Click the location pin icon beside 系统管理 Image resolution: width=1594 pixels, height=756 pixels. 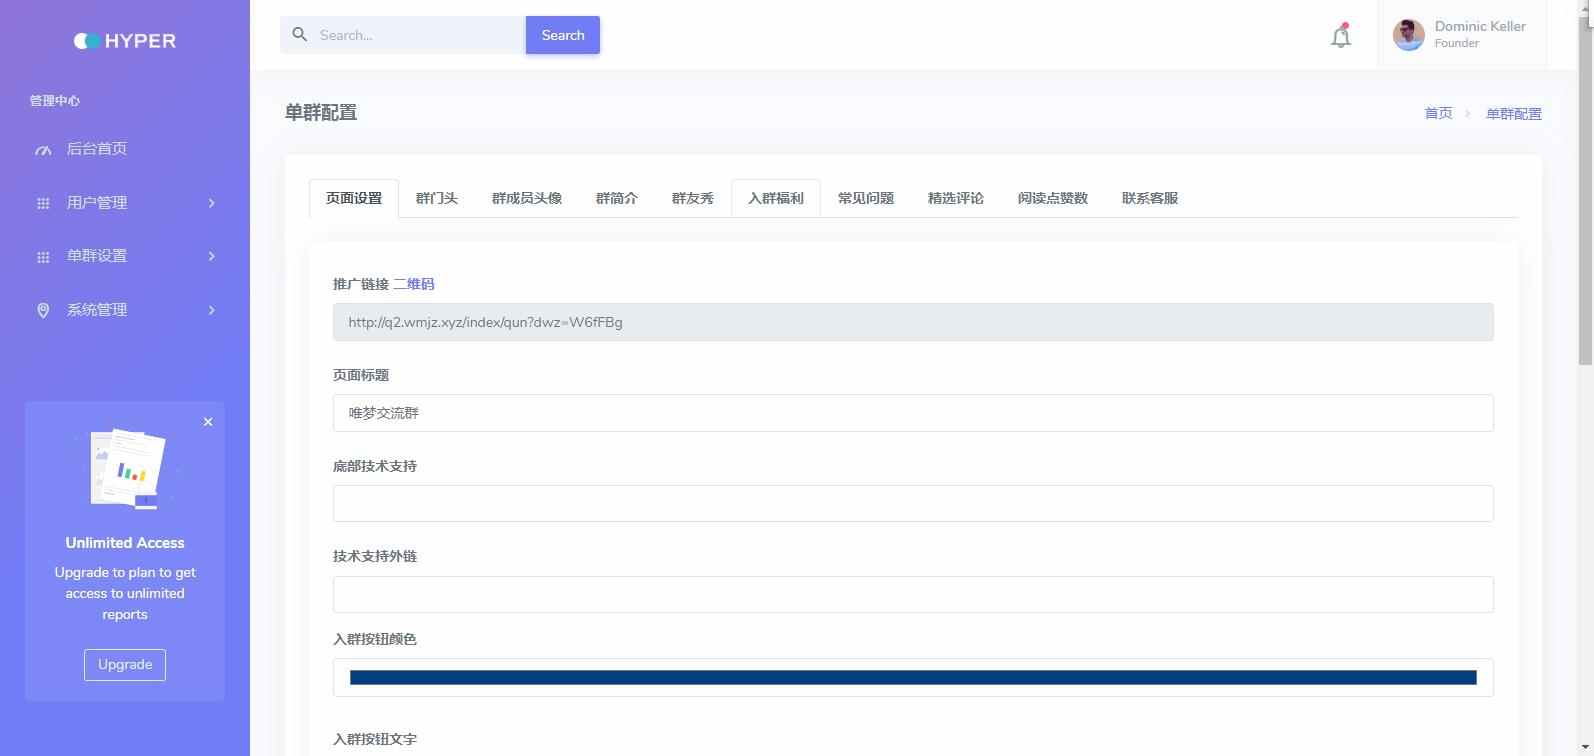click(43, 310)
